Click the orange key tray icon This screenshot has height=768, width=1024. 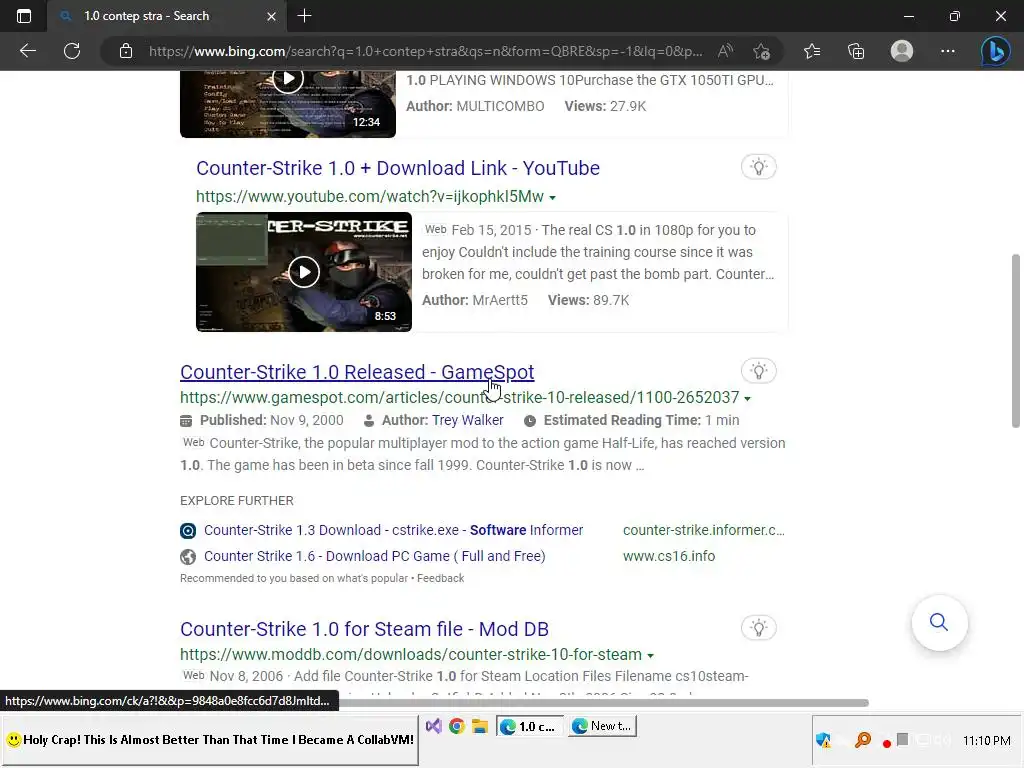[863, 740]
